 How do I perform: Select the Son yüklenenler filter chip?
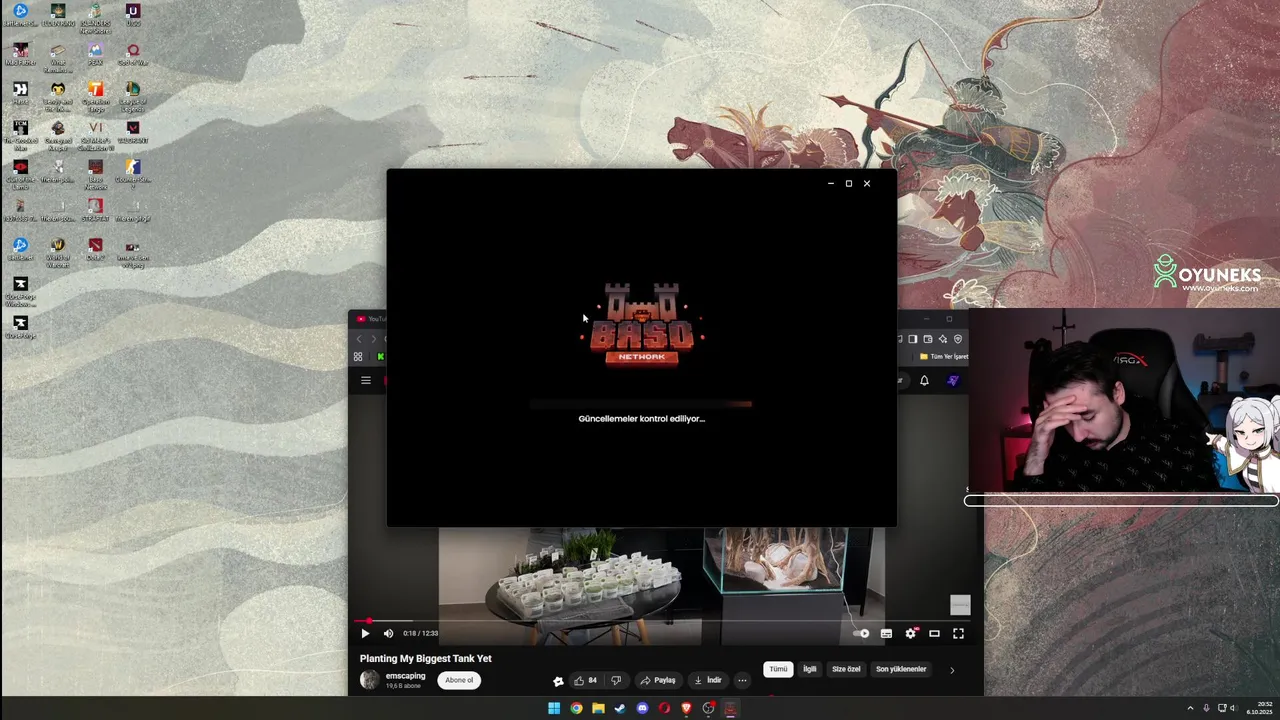(x=901, y=669)
